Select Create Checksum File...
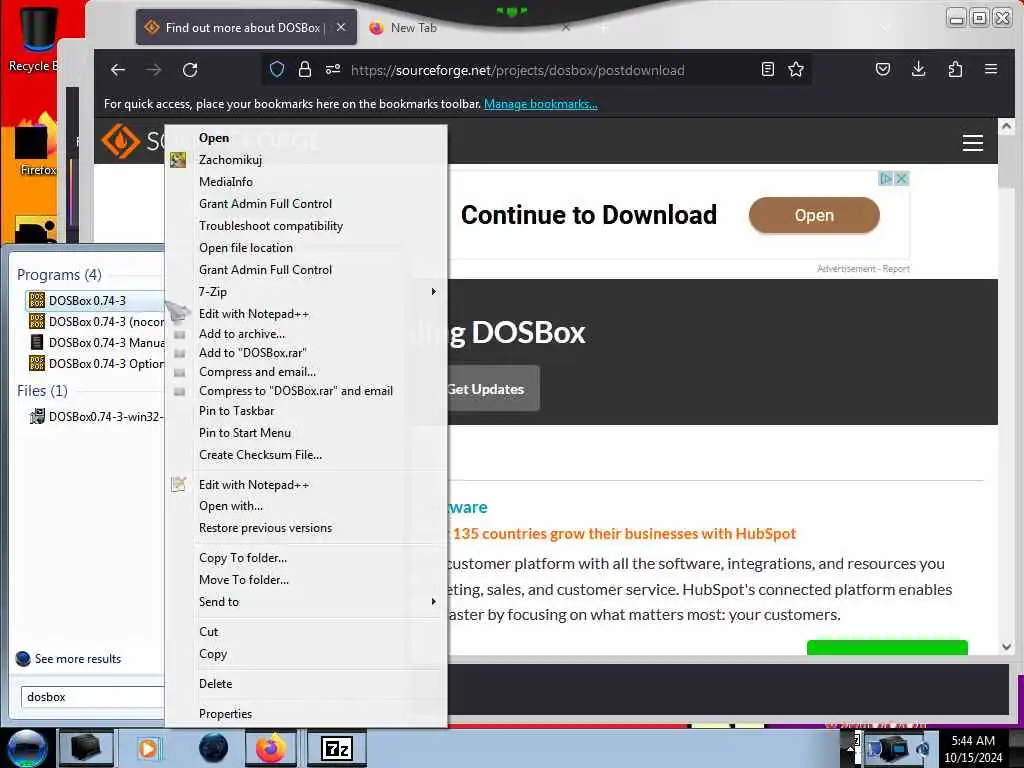 pos(261,455)
